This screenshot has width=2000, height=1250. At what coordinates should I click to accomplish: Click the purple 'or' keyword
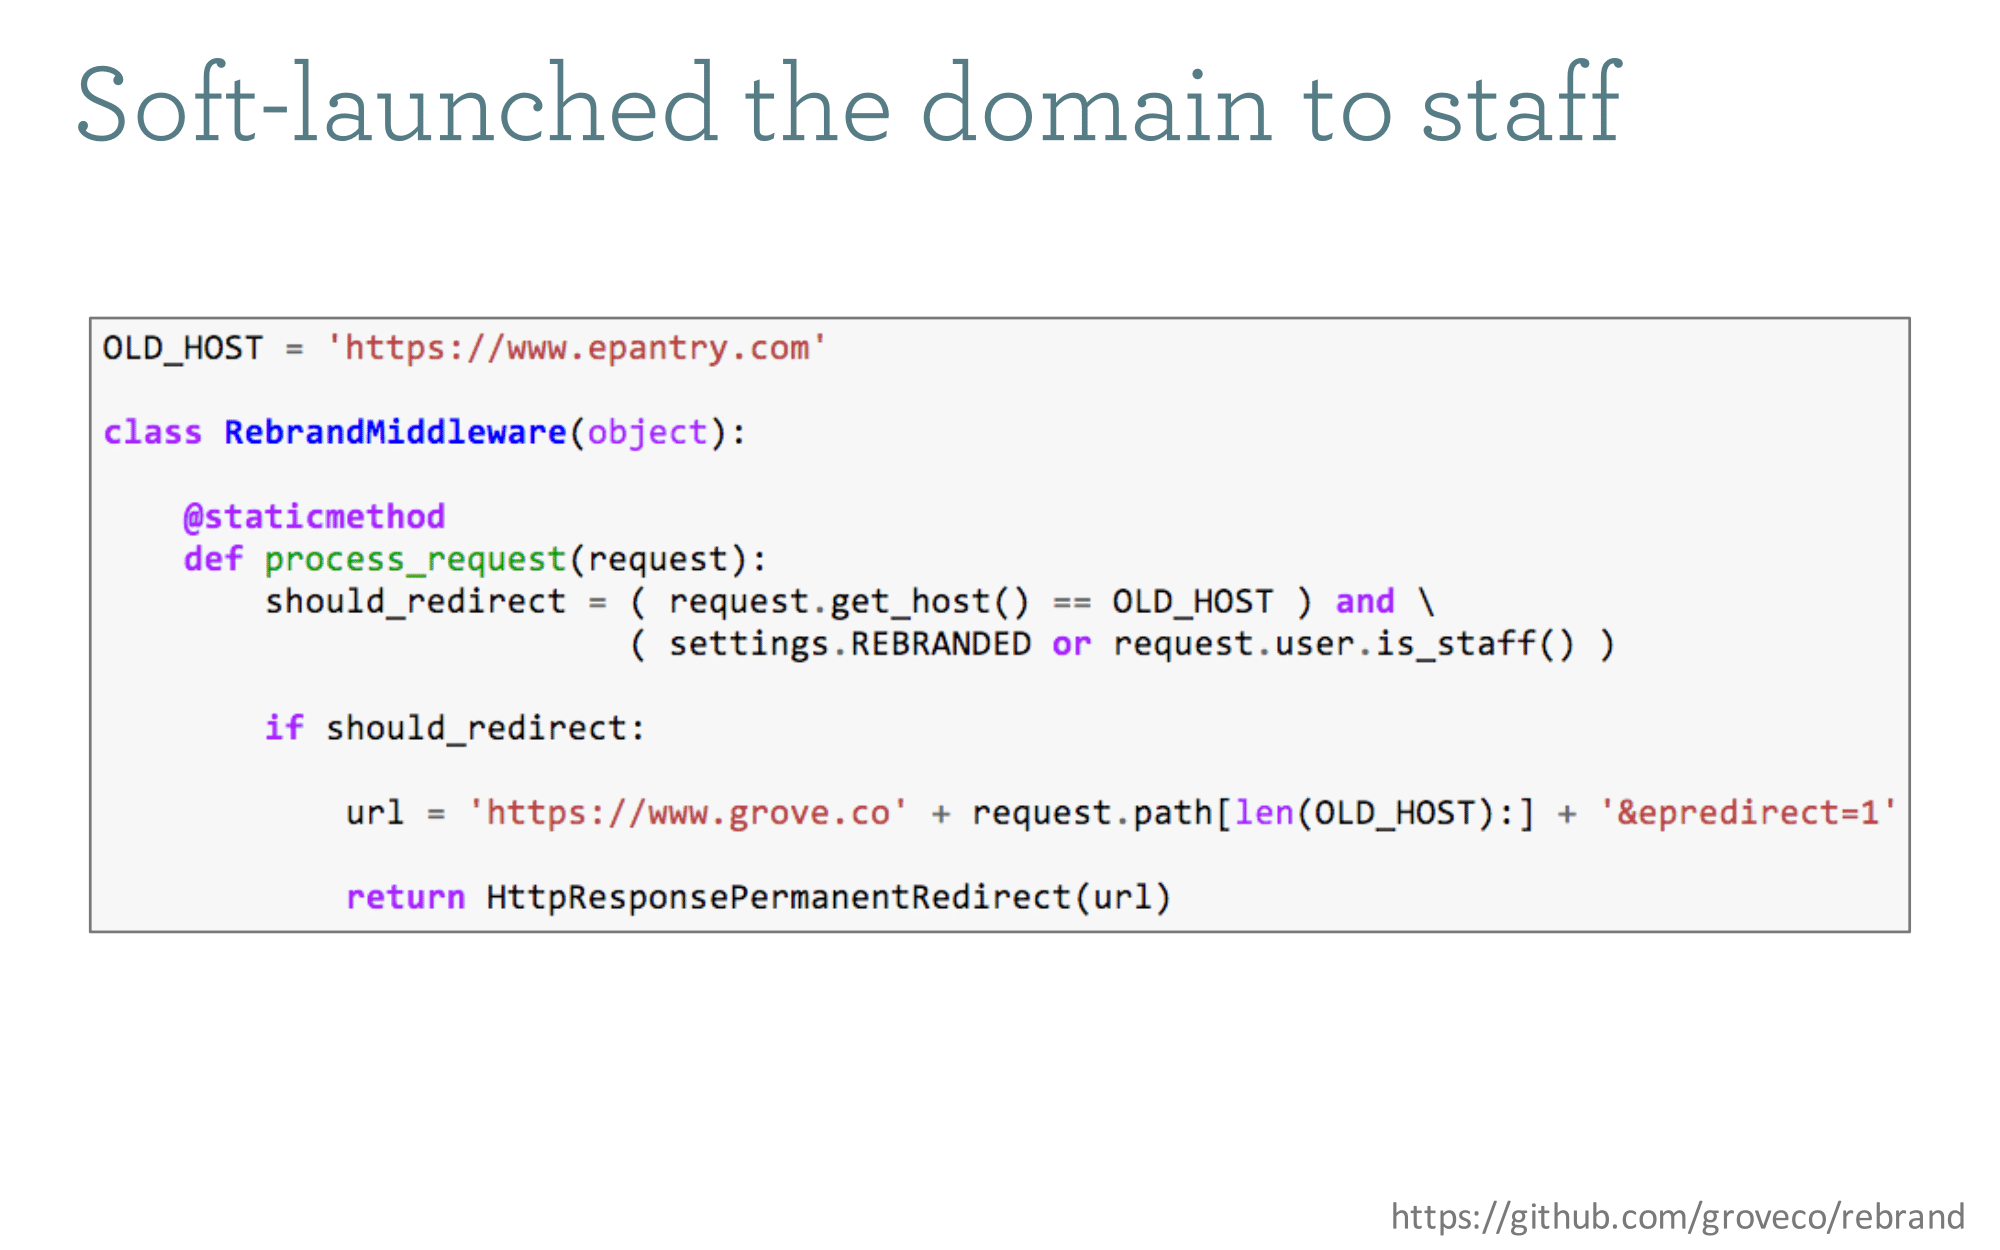(x=1071, y=645)
